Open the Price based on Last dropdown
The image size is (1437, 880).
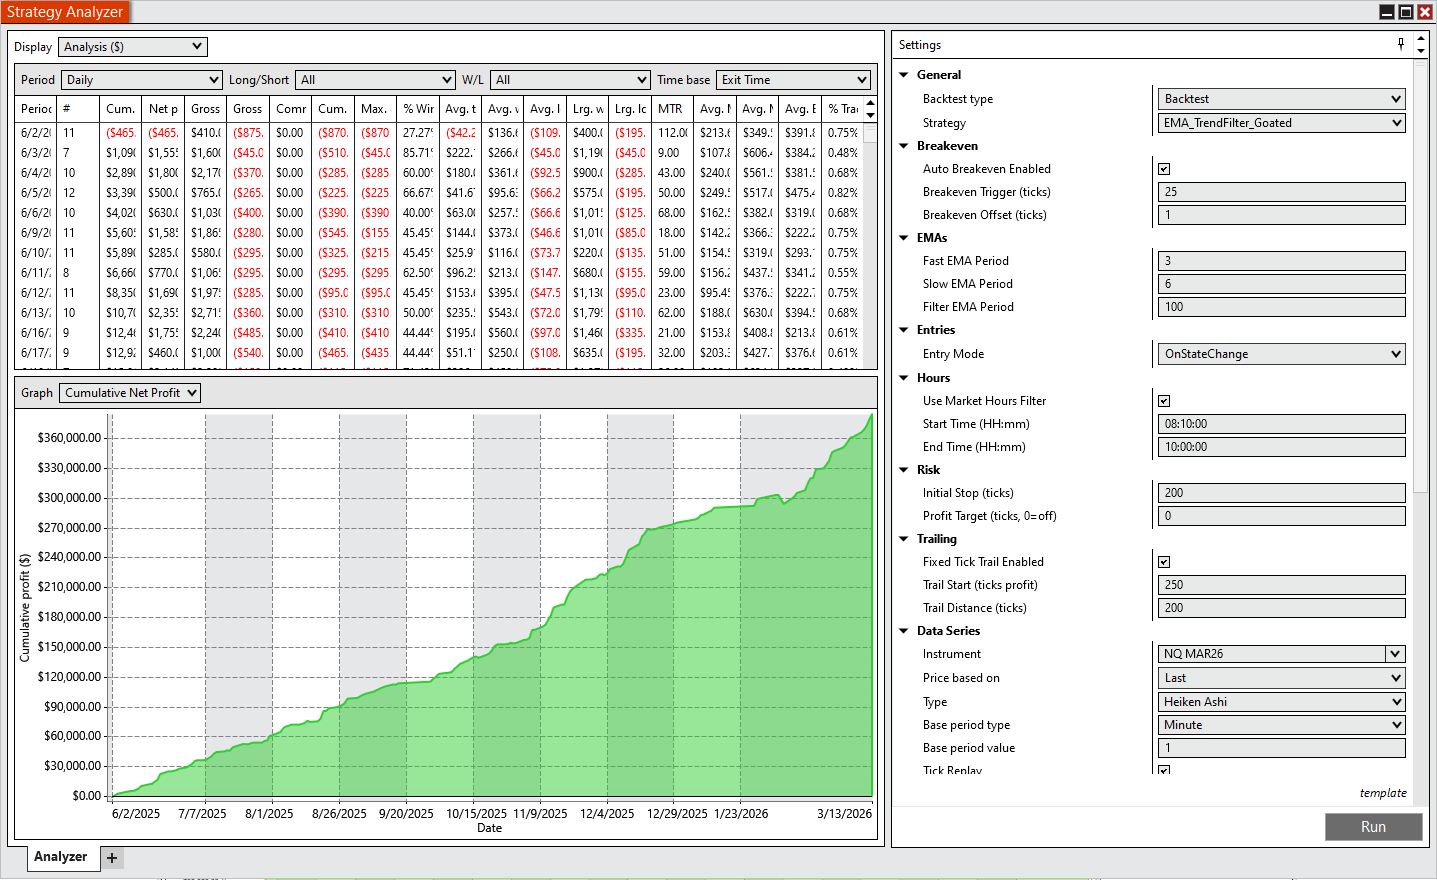1281,678
